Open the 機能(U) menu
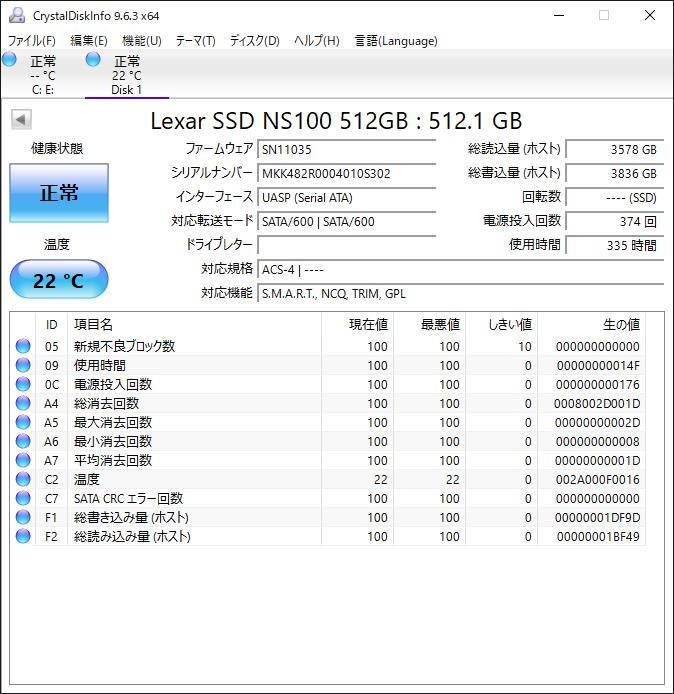Screen dimensions: 674x694 point(142,41)
